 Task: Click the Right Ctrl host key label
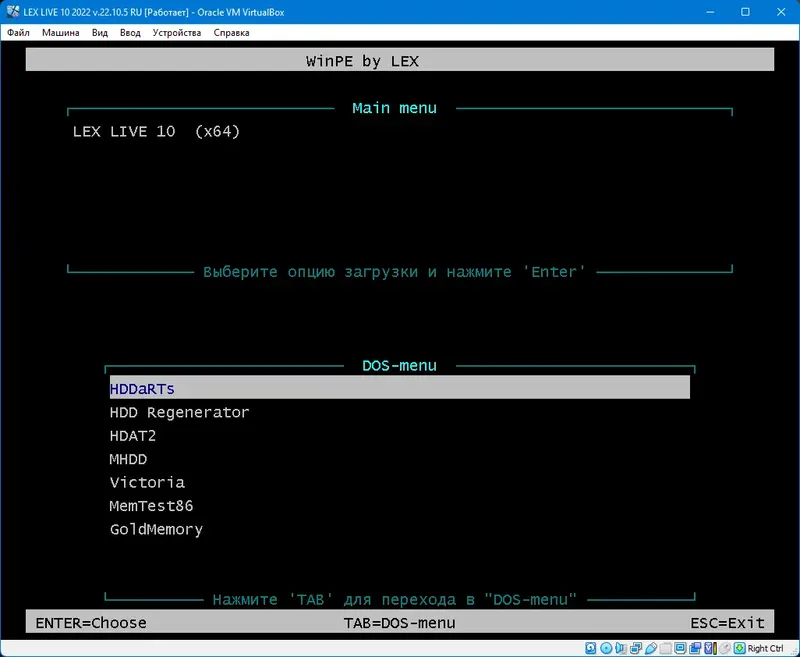[x=765, y=648]
